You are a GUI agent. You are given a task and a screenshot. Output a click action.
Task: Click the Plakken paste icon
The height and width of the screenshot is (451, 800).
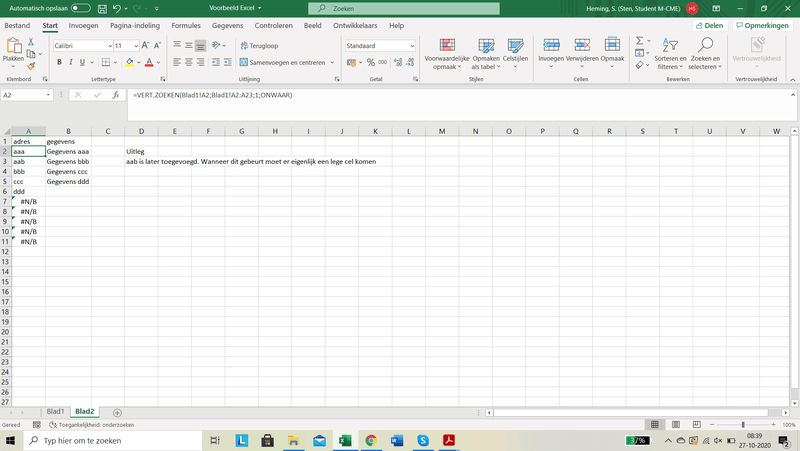(13, 47)
